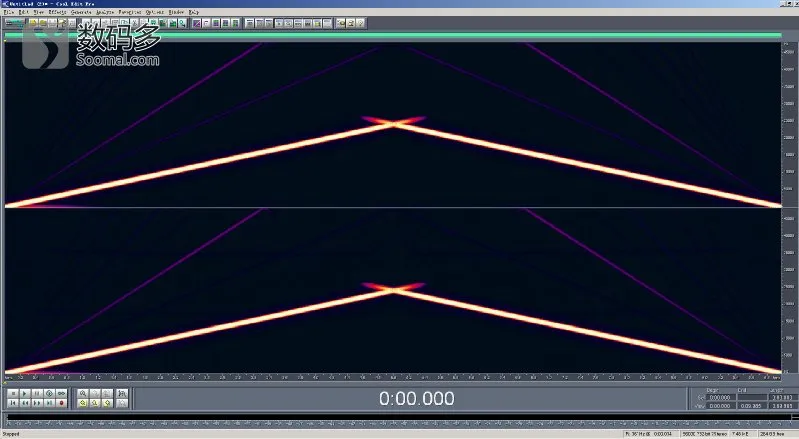Click the Rewind transport button
This screenshot has height=439, width=799.
[25, 403]
